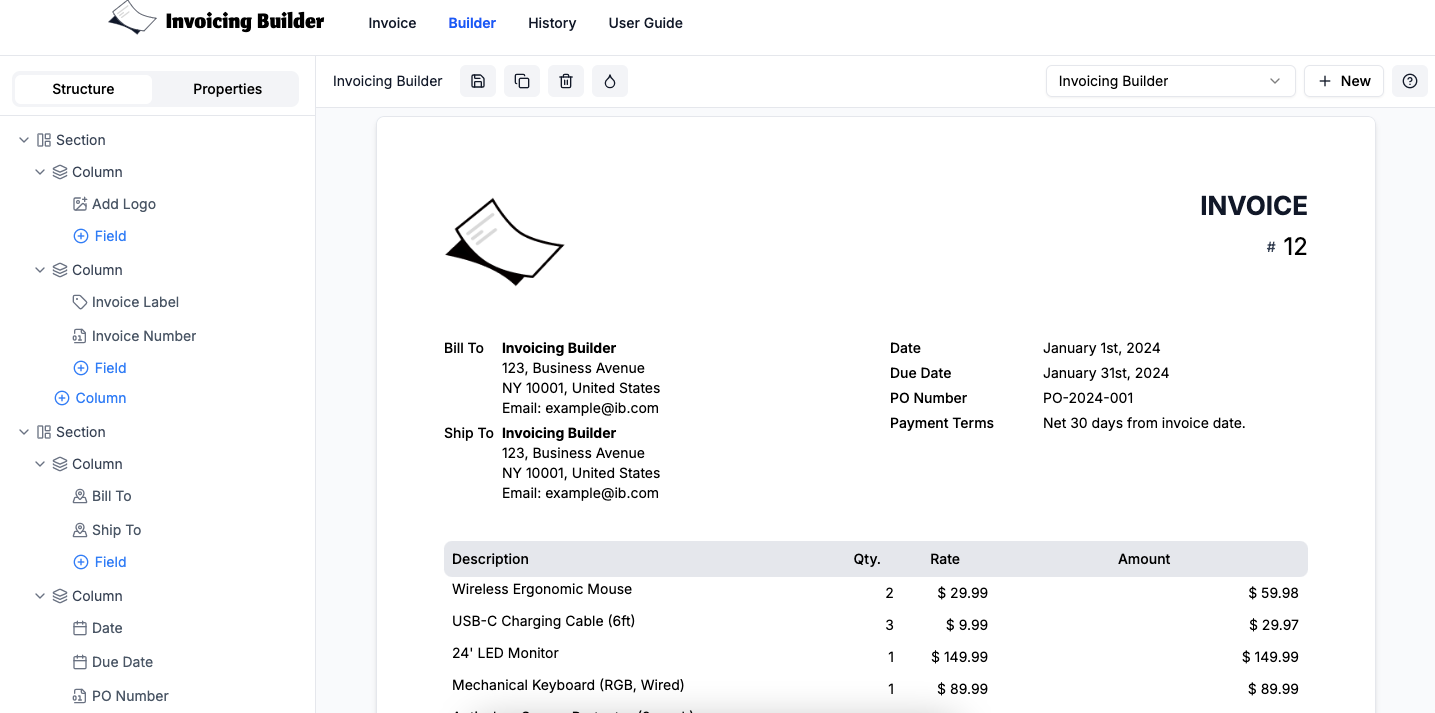This screenshot has width=1435, height=713.
Task: Add a Field under Invoice Number
Action: click(100, 368)
